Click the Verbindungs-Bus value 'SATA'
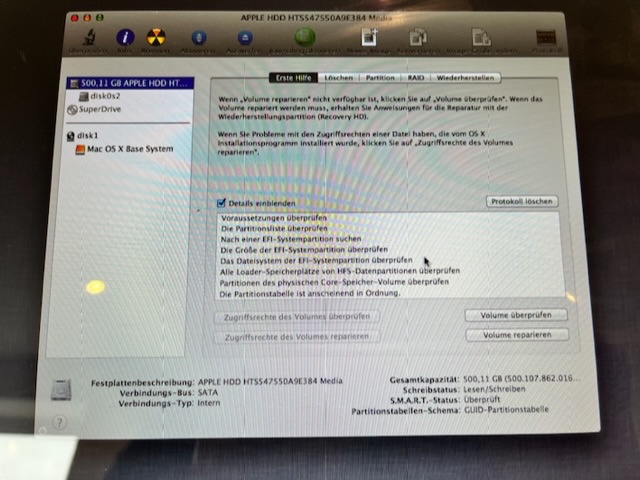 [x=208, y=393]
